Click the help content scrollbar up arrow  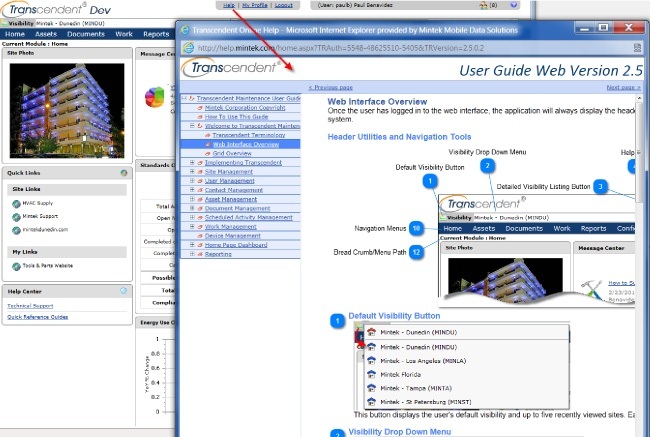[639, 98]
